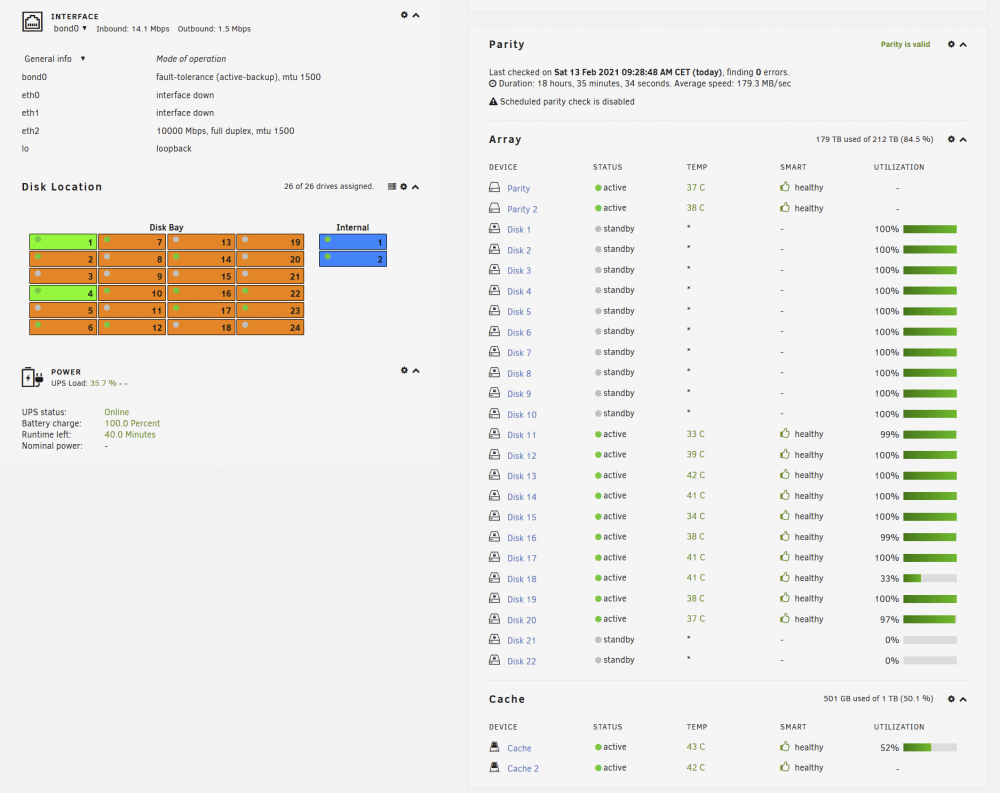Screen dimensions: 1000x793
Task: Open the bond0 interface dropdown
Action: [70, 28]
